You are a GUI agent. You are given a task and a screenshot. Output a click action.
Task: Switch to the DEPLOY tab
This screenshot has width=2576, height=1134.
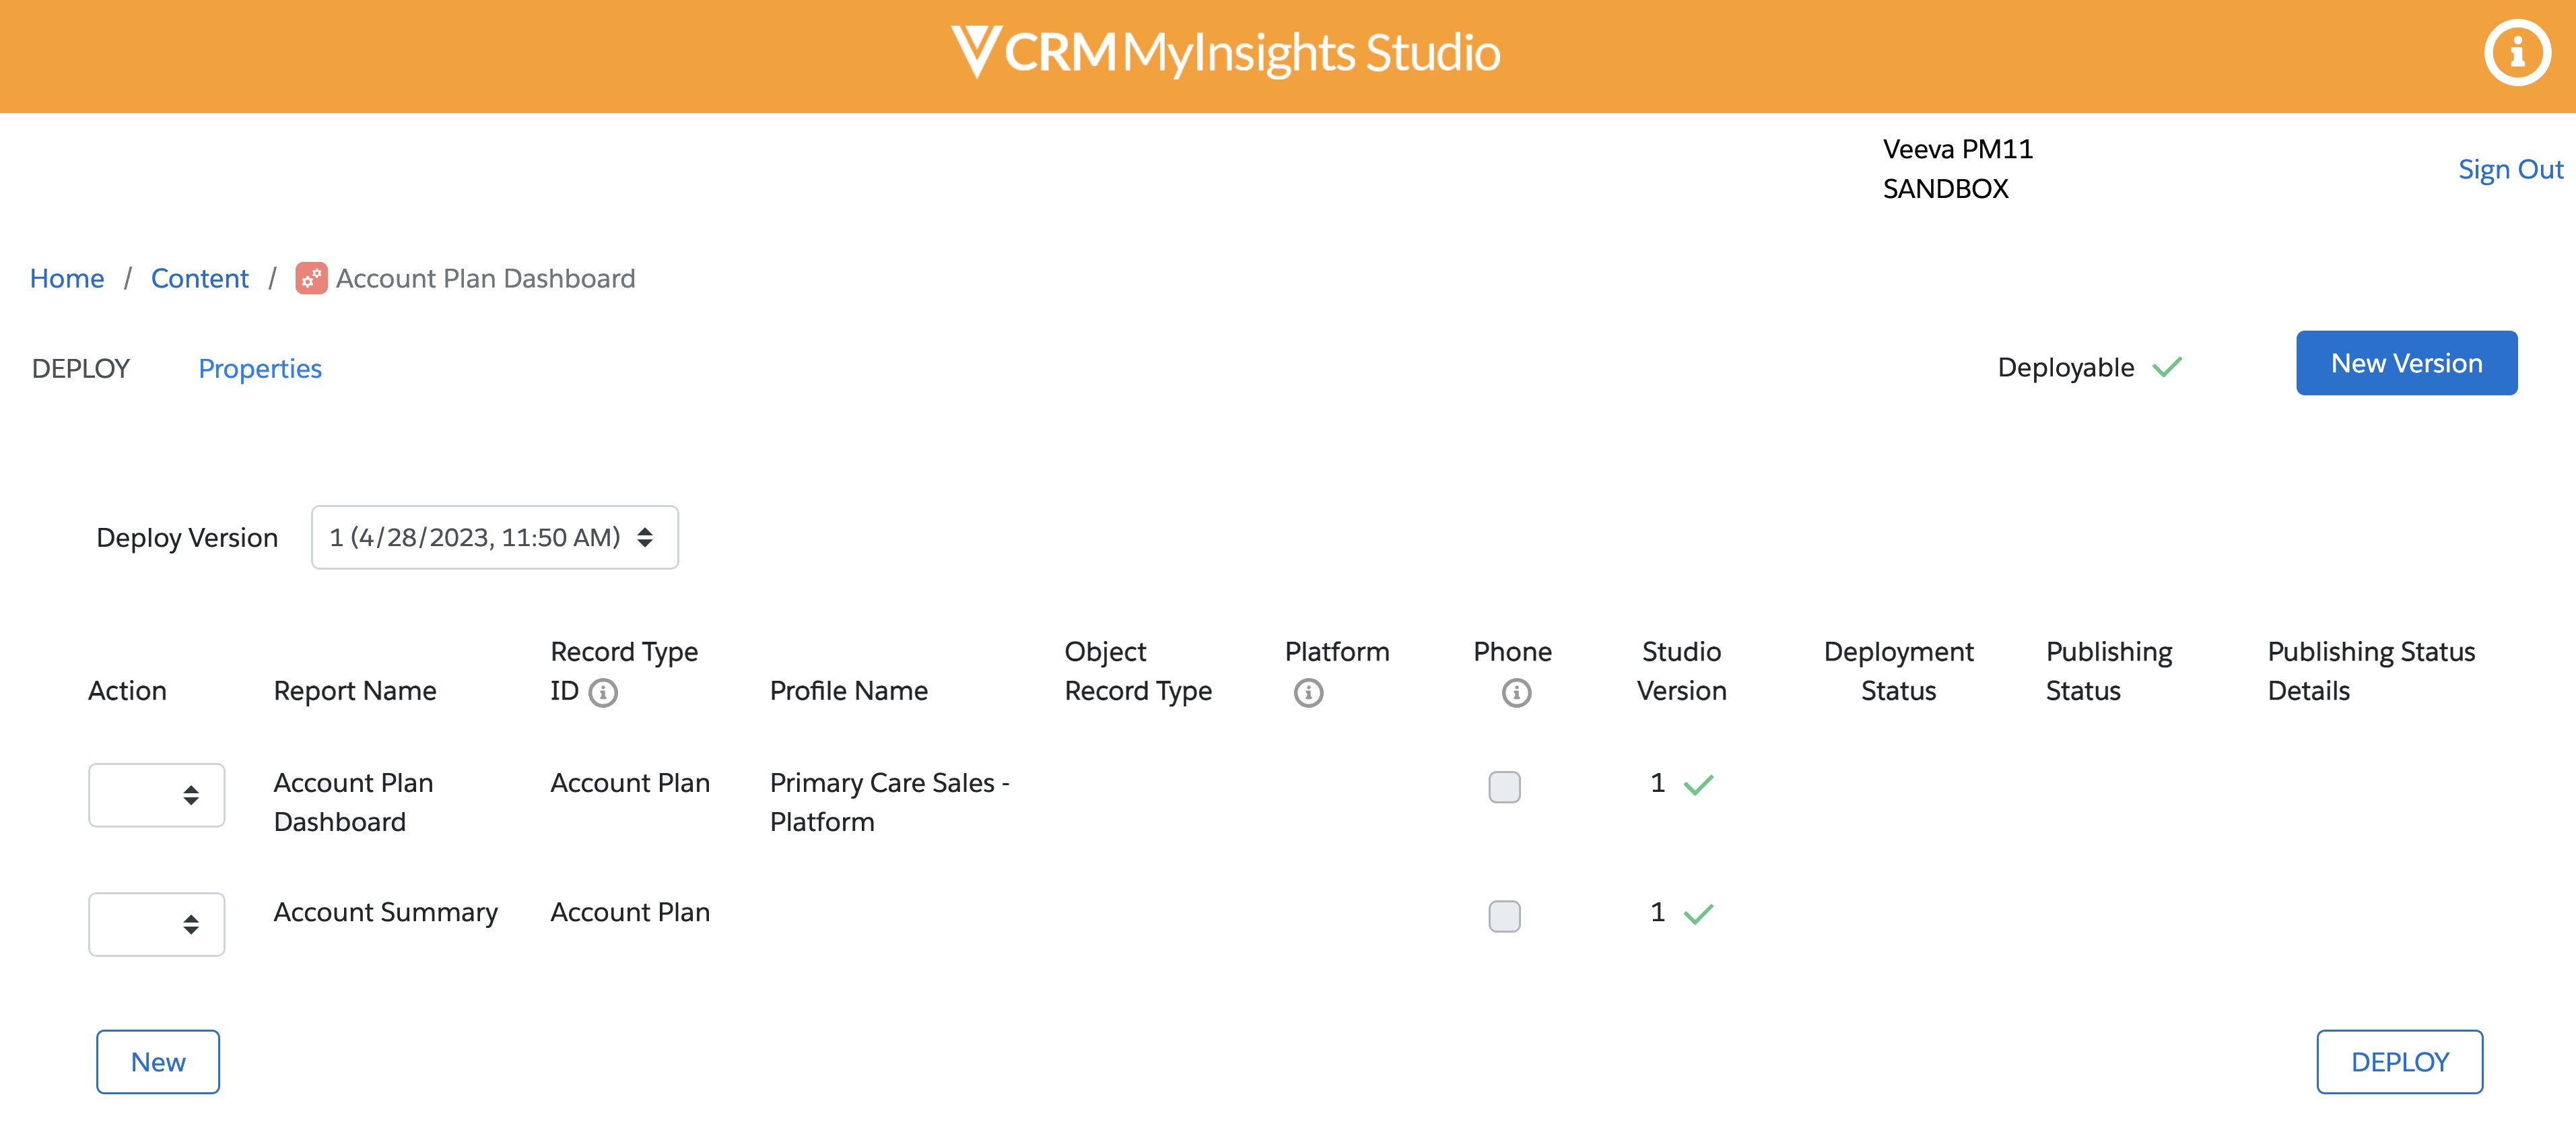click(81, 369)
